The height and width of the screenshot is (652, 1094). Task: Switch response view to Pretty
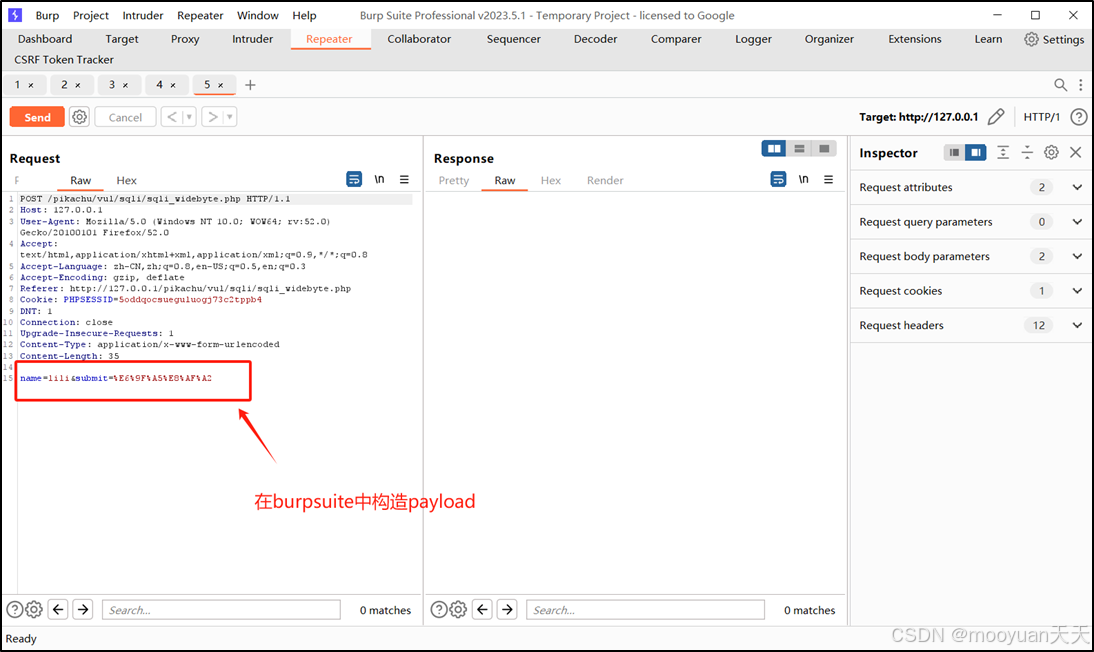(x=454, y=180)
